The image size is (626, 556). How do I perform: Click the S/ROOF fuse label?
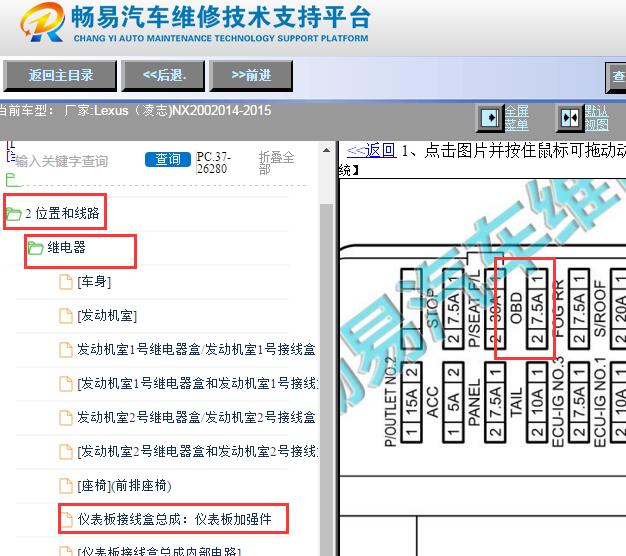point(600,308)
